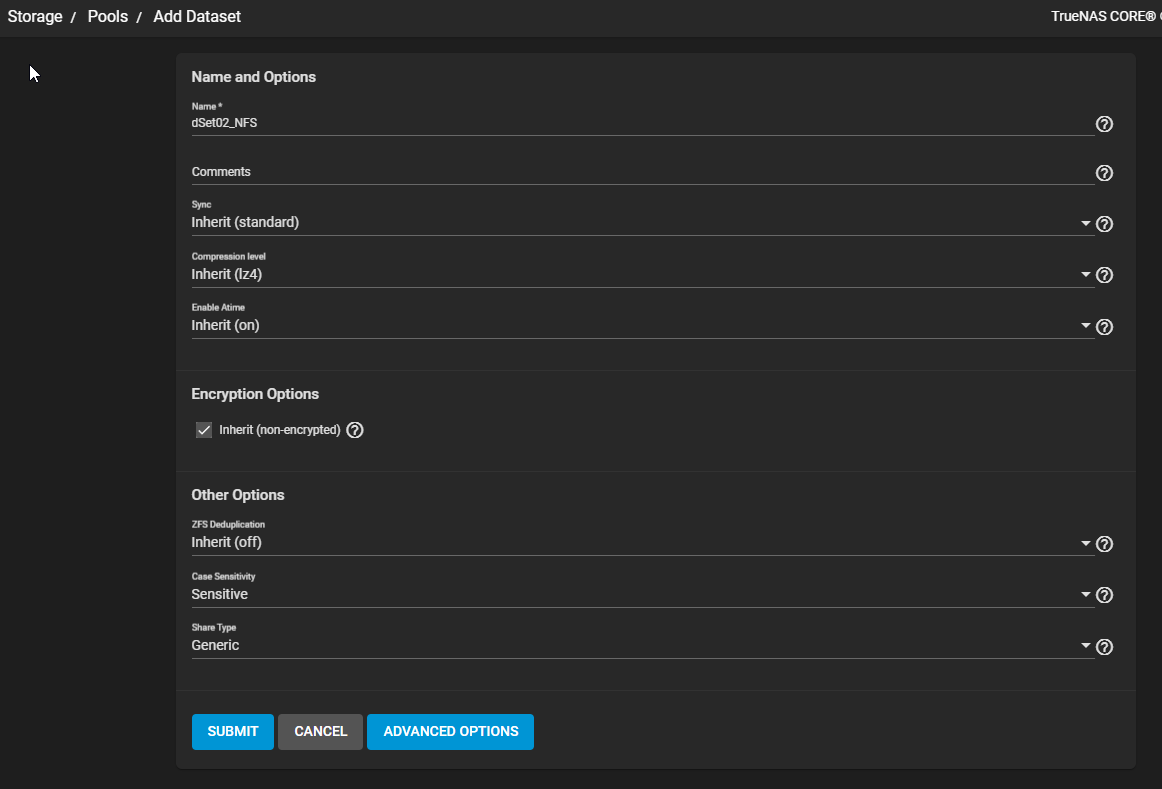
Task: Open help icon for the Comments field
Action: click(x=1104, y=173)
